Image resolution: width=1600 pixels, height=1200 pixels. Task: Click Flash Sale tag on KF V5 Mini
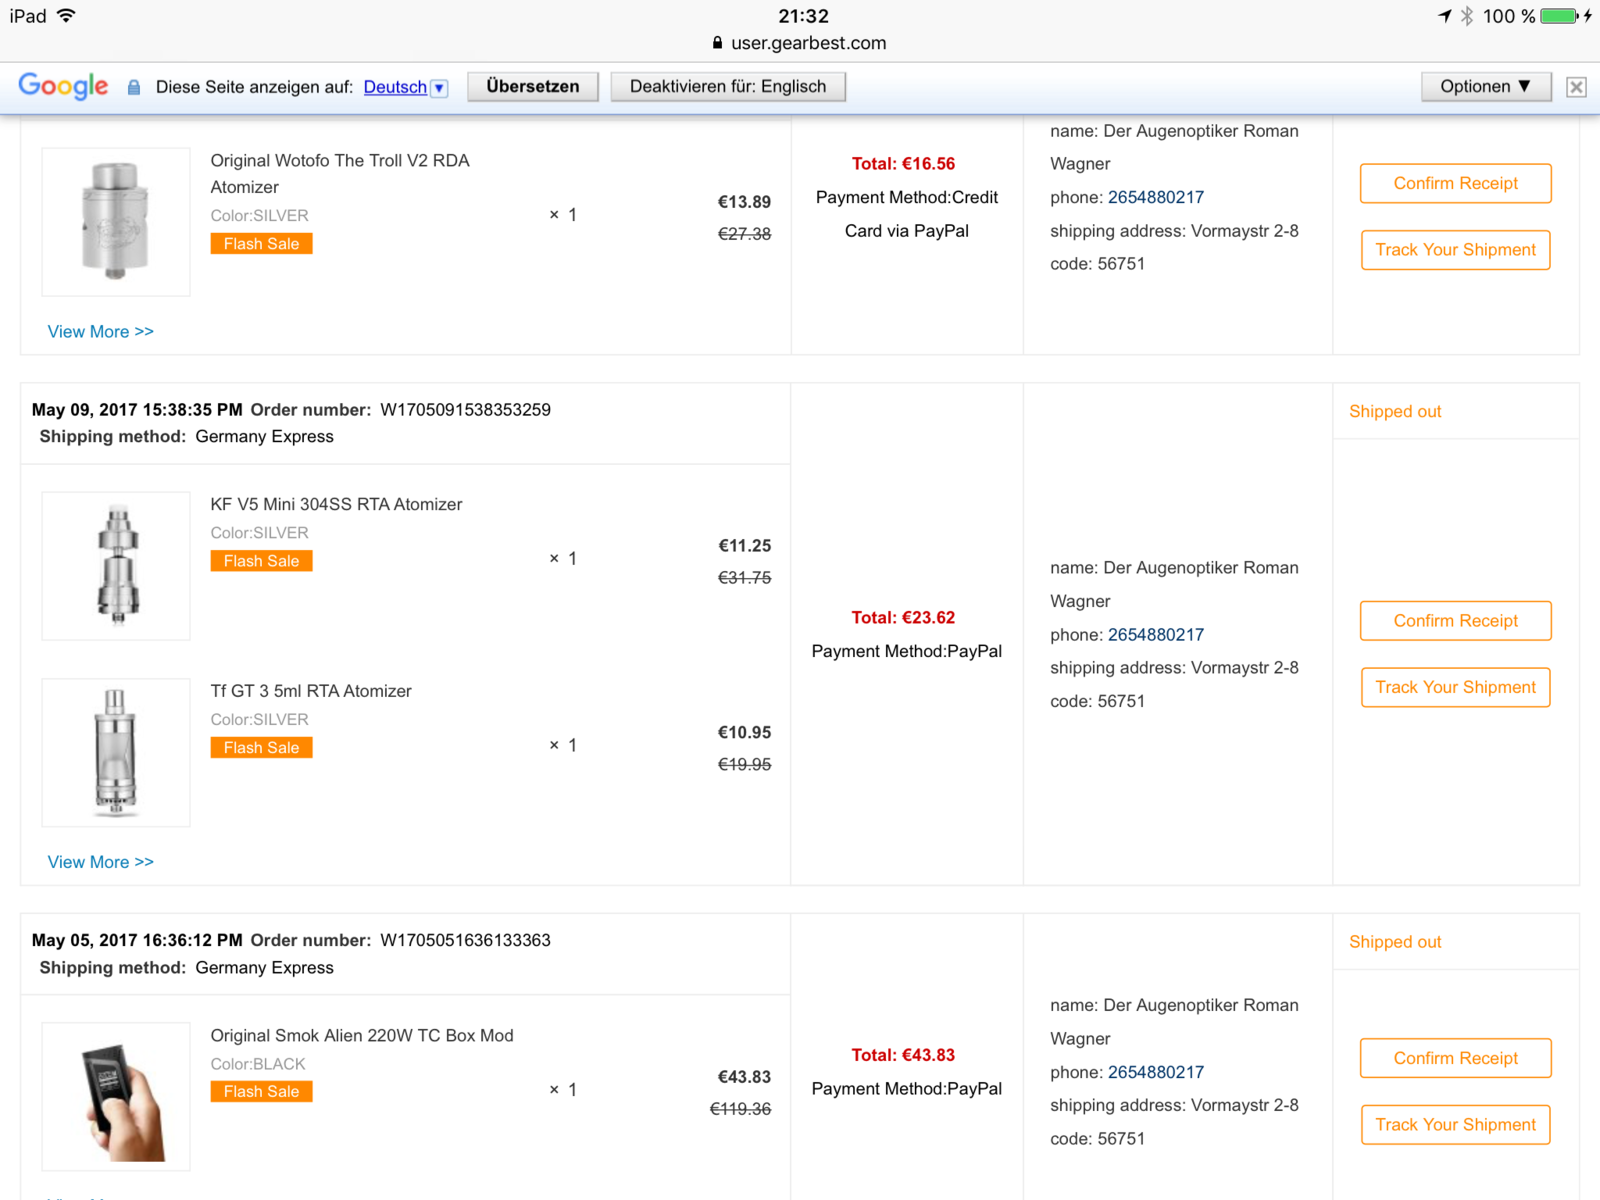click(262, 561)
